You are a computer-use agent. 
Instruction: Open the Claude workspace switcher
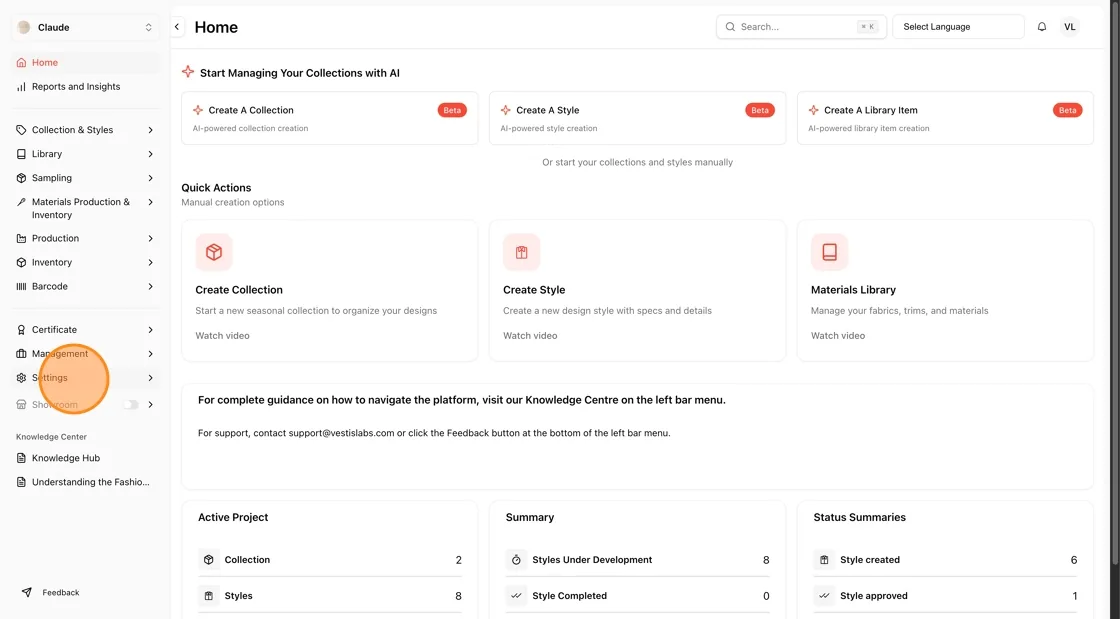tap(85, 27)
